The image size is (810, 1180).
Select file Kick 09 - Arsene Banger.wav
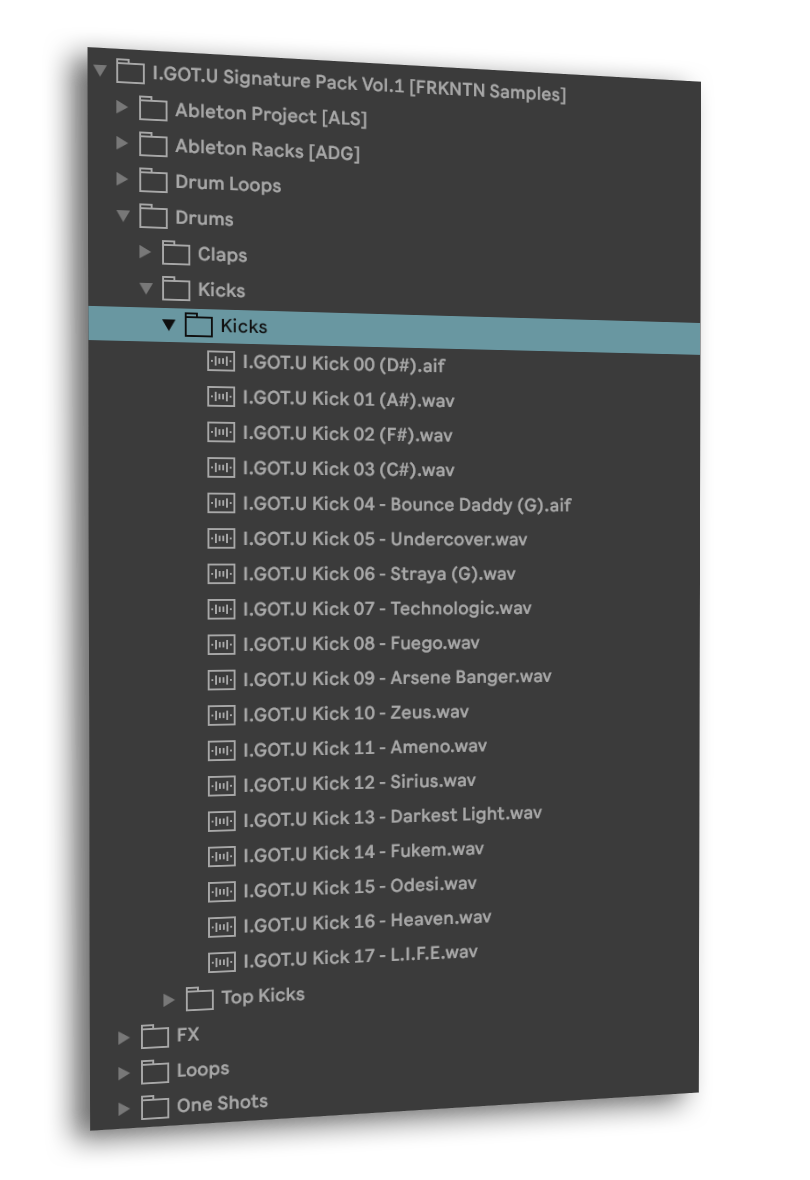tap(397, 678)
